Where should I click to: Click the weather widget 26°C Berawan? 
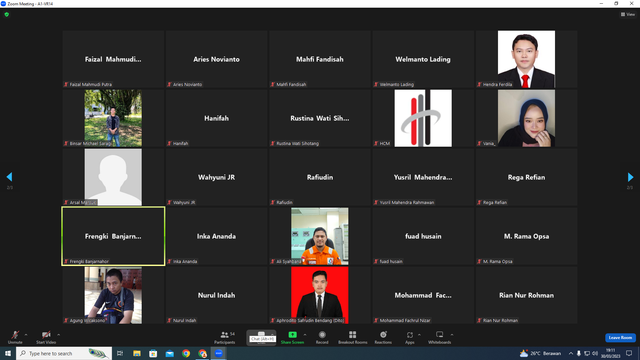pos(540,353)
